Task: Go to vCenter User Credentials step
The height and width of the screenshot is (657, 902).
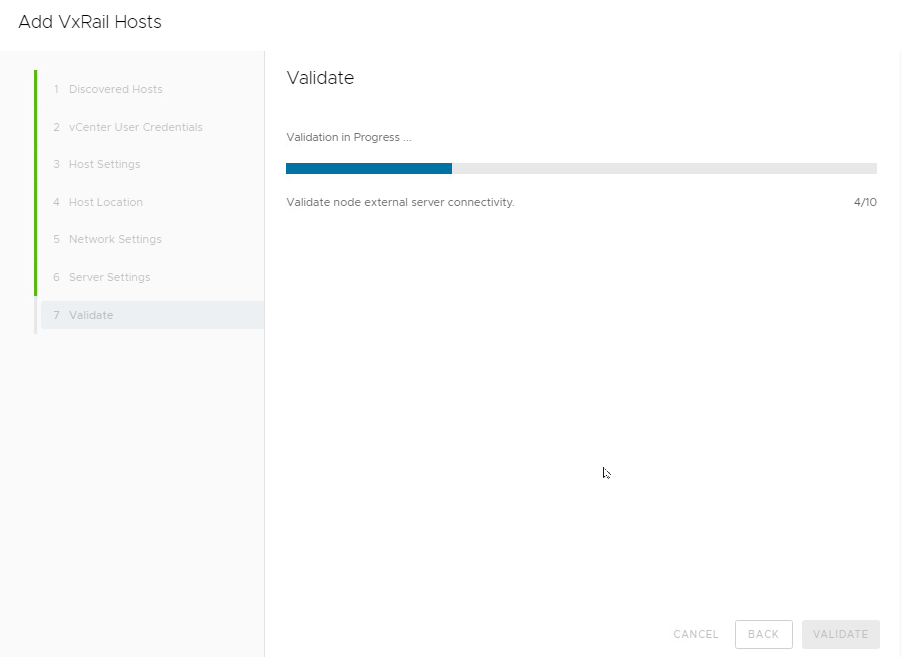Action: (x=128, y=127)
